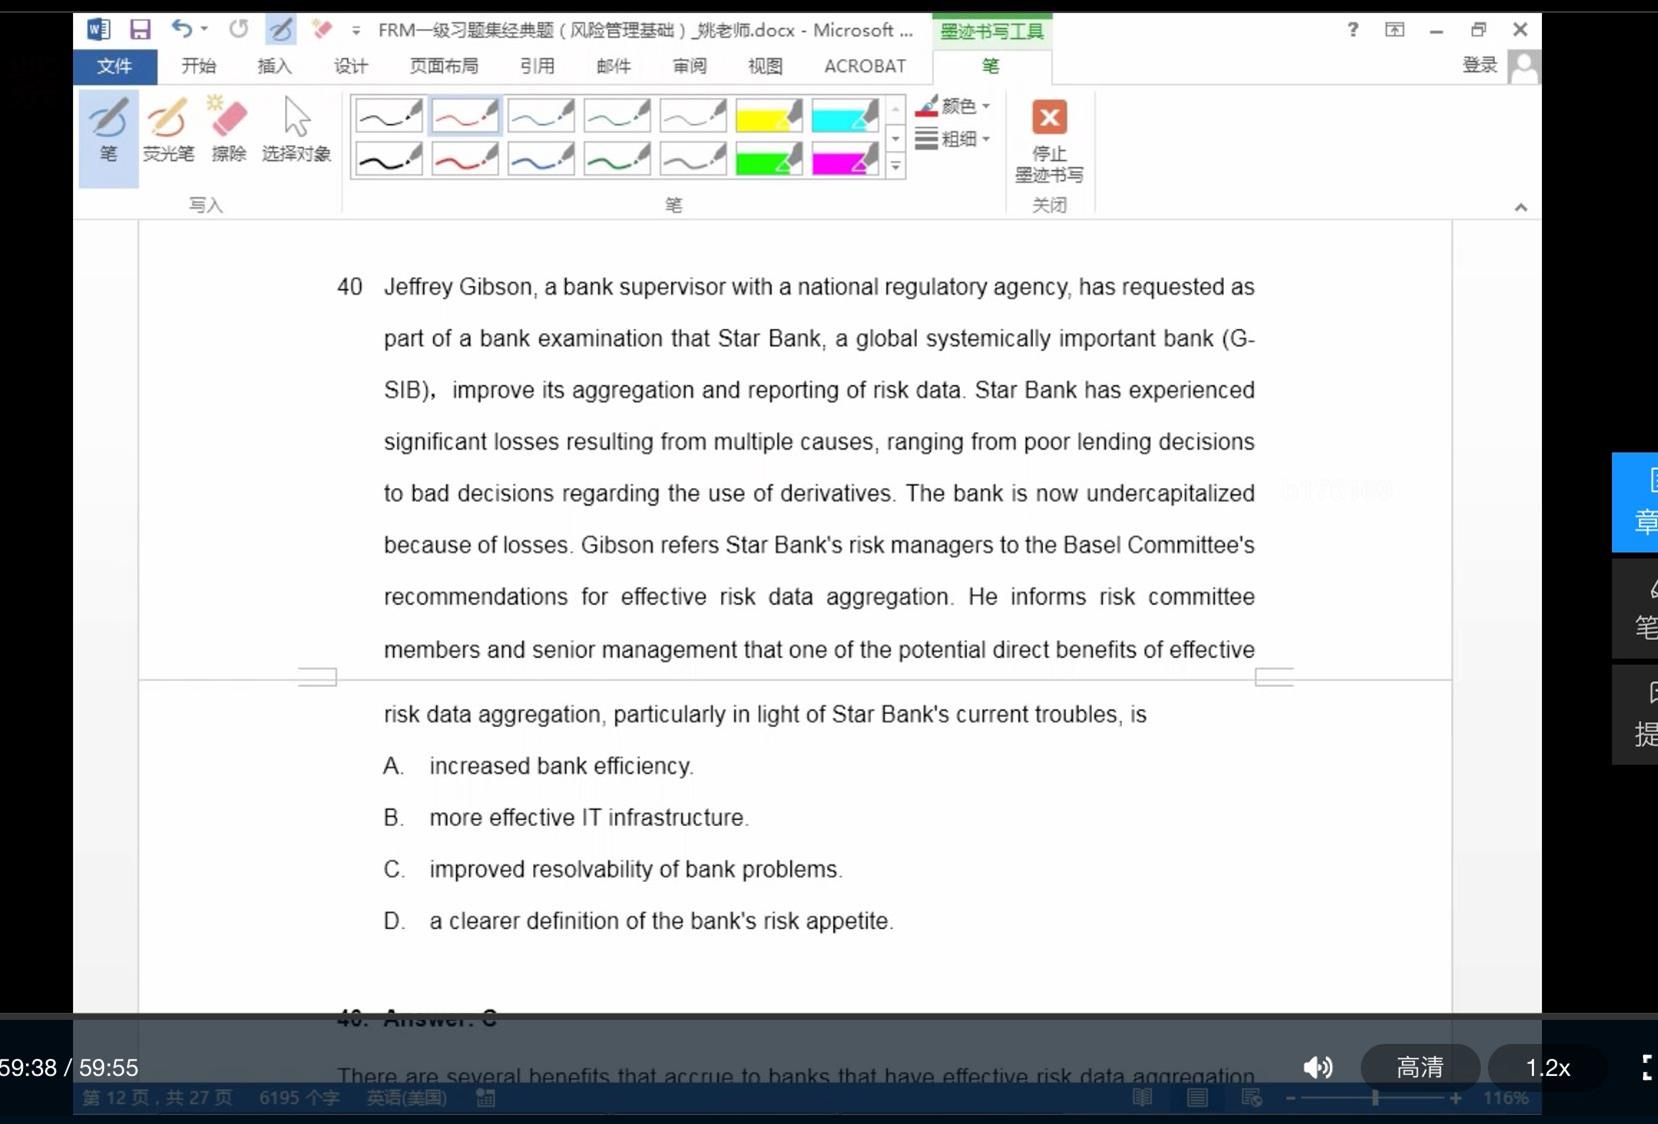
Task: Sign in via the Login (登录) link
Action: [1480, 65]
